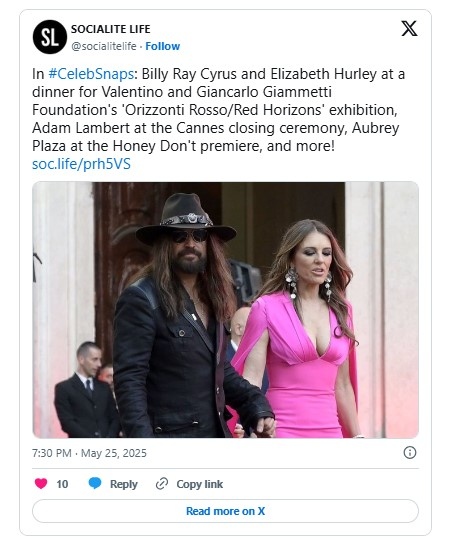Click the like count number 10

(62, 484)
